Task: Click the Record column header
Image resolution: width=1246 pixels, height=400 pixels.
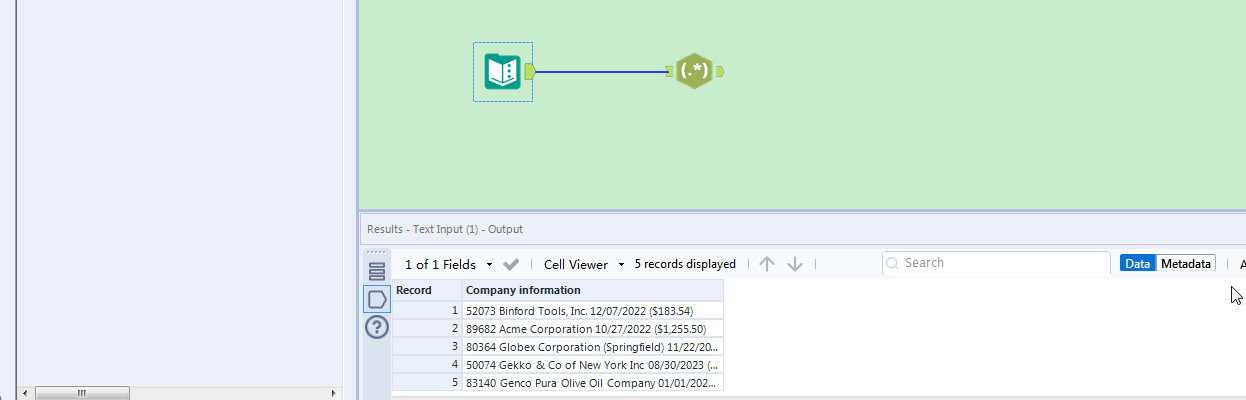Action: [x=427, y=290]
